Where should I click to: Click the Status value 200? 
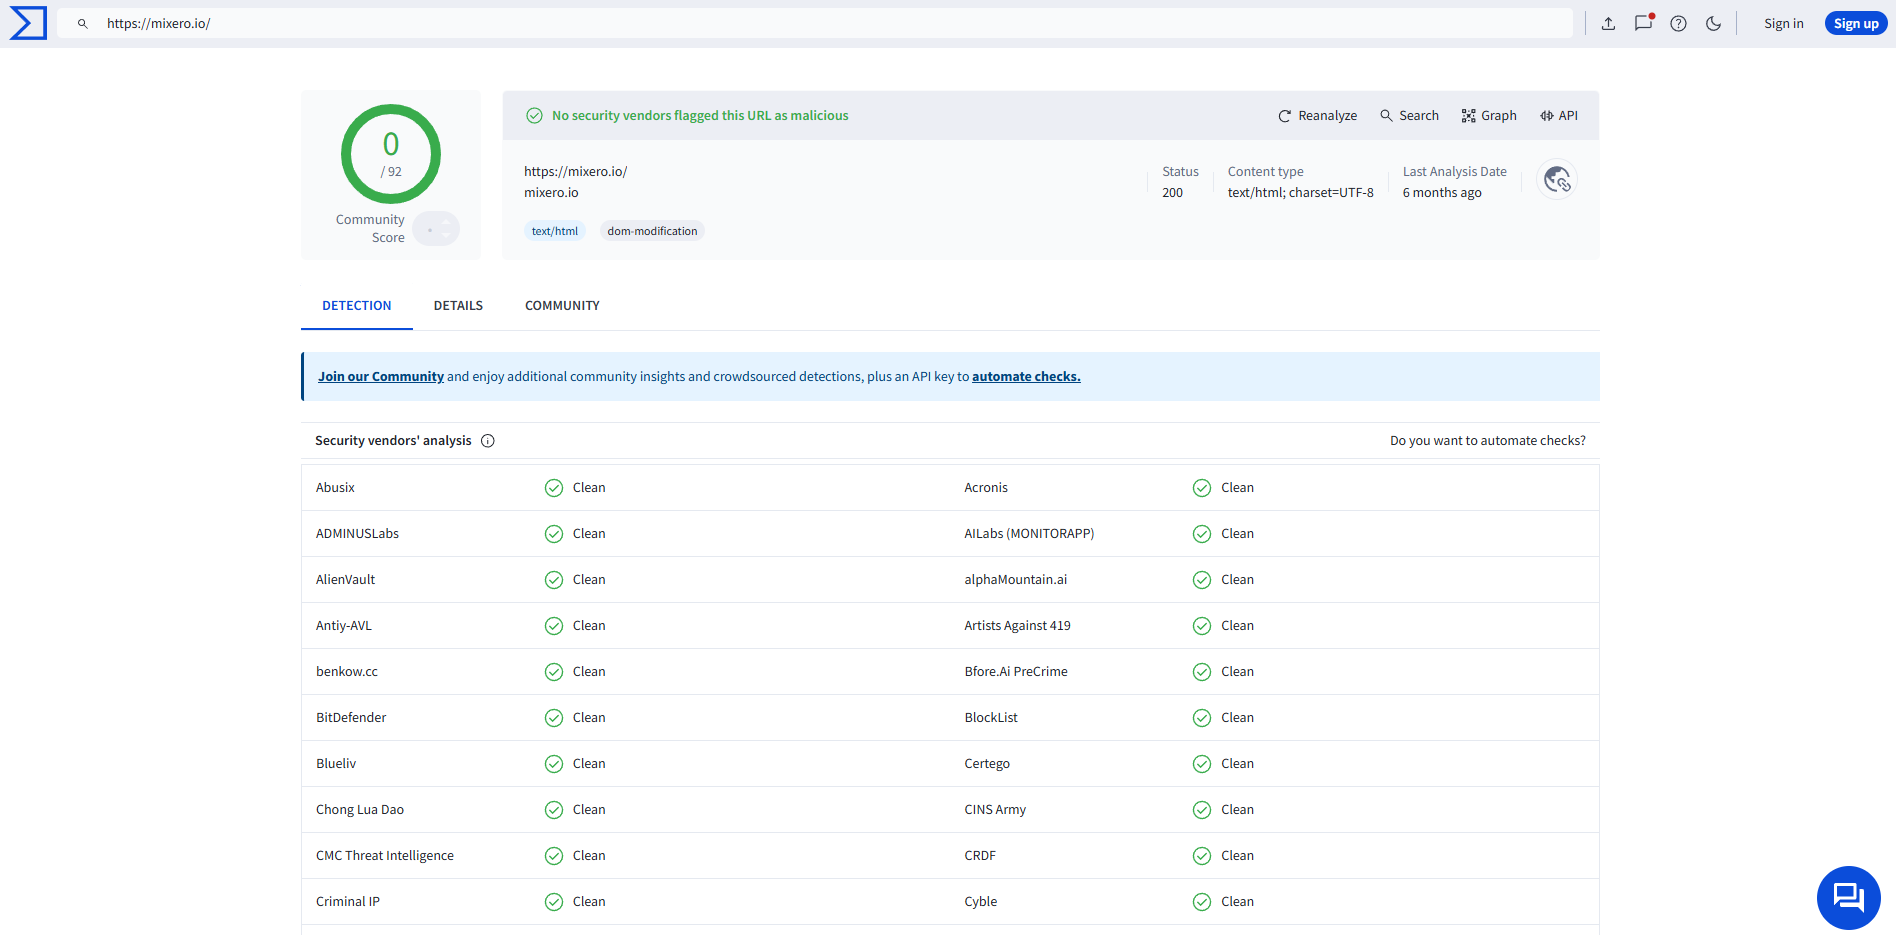pos(1172,193)
